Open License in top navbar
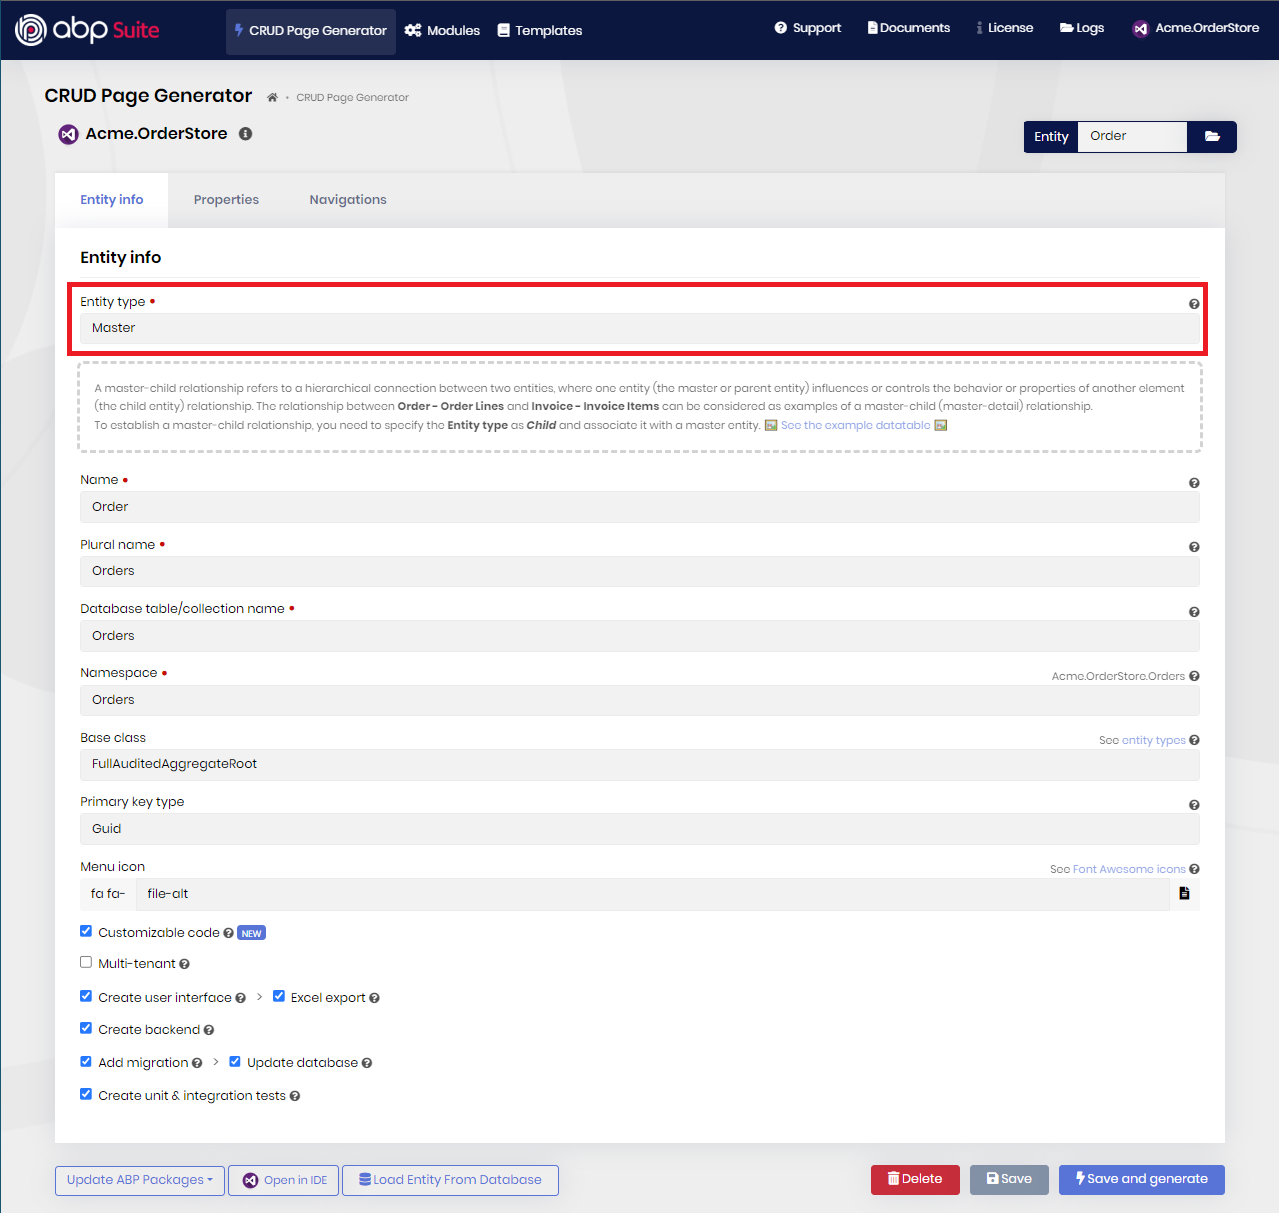This screenshot has height=1213, width=1279. 1005,28
